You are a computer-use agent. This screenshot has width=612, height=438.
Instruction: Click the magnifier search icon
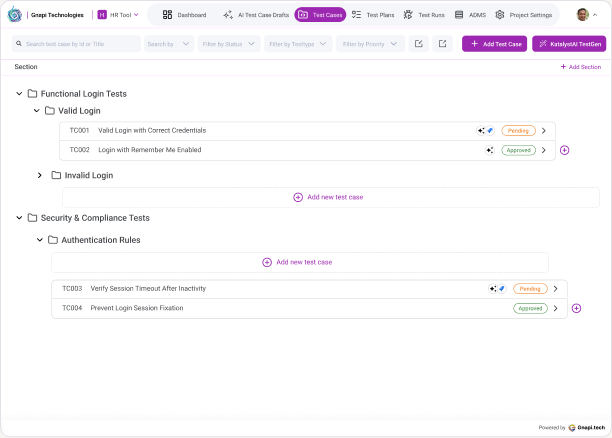click(x=19, y=44)
